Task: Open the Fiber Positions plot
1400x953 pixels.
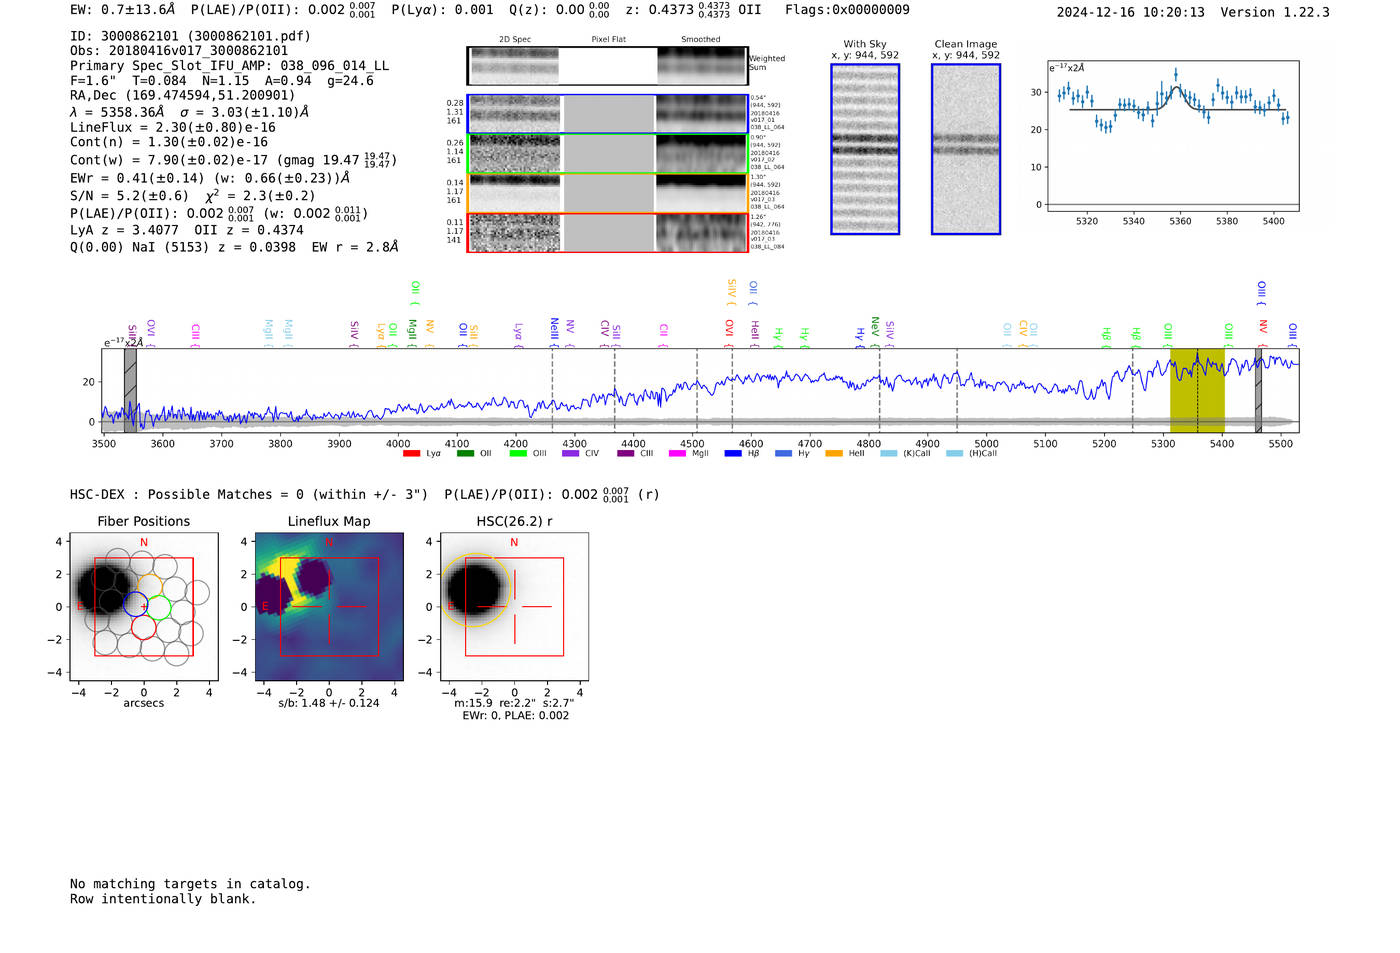Action: coord(144,607)
